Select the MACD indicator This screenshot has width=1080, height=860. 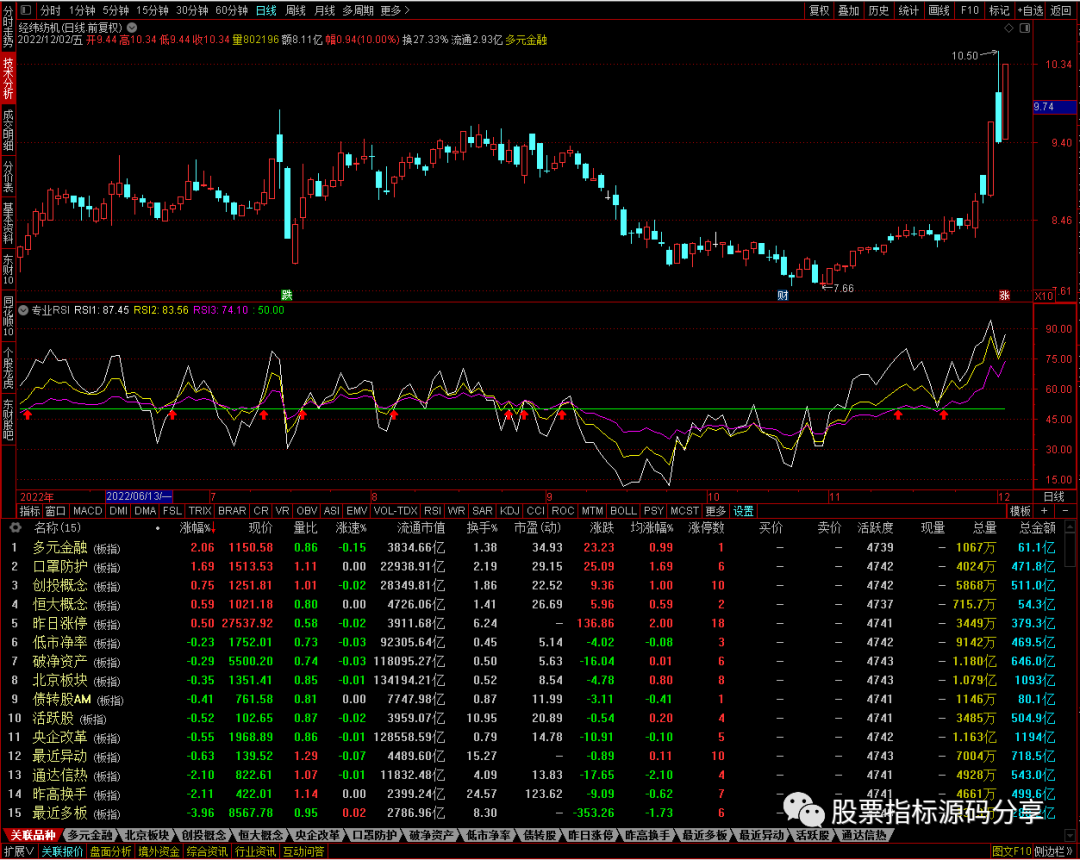(x=87, y=511)
